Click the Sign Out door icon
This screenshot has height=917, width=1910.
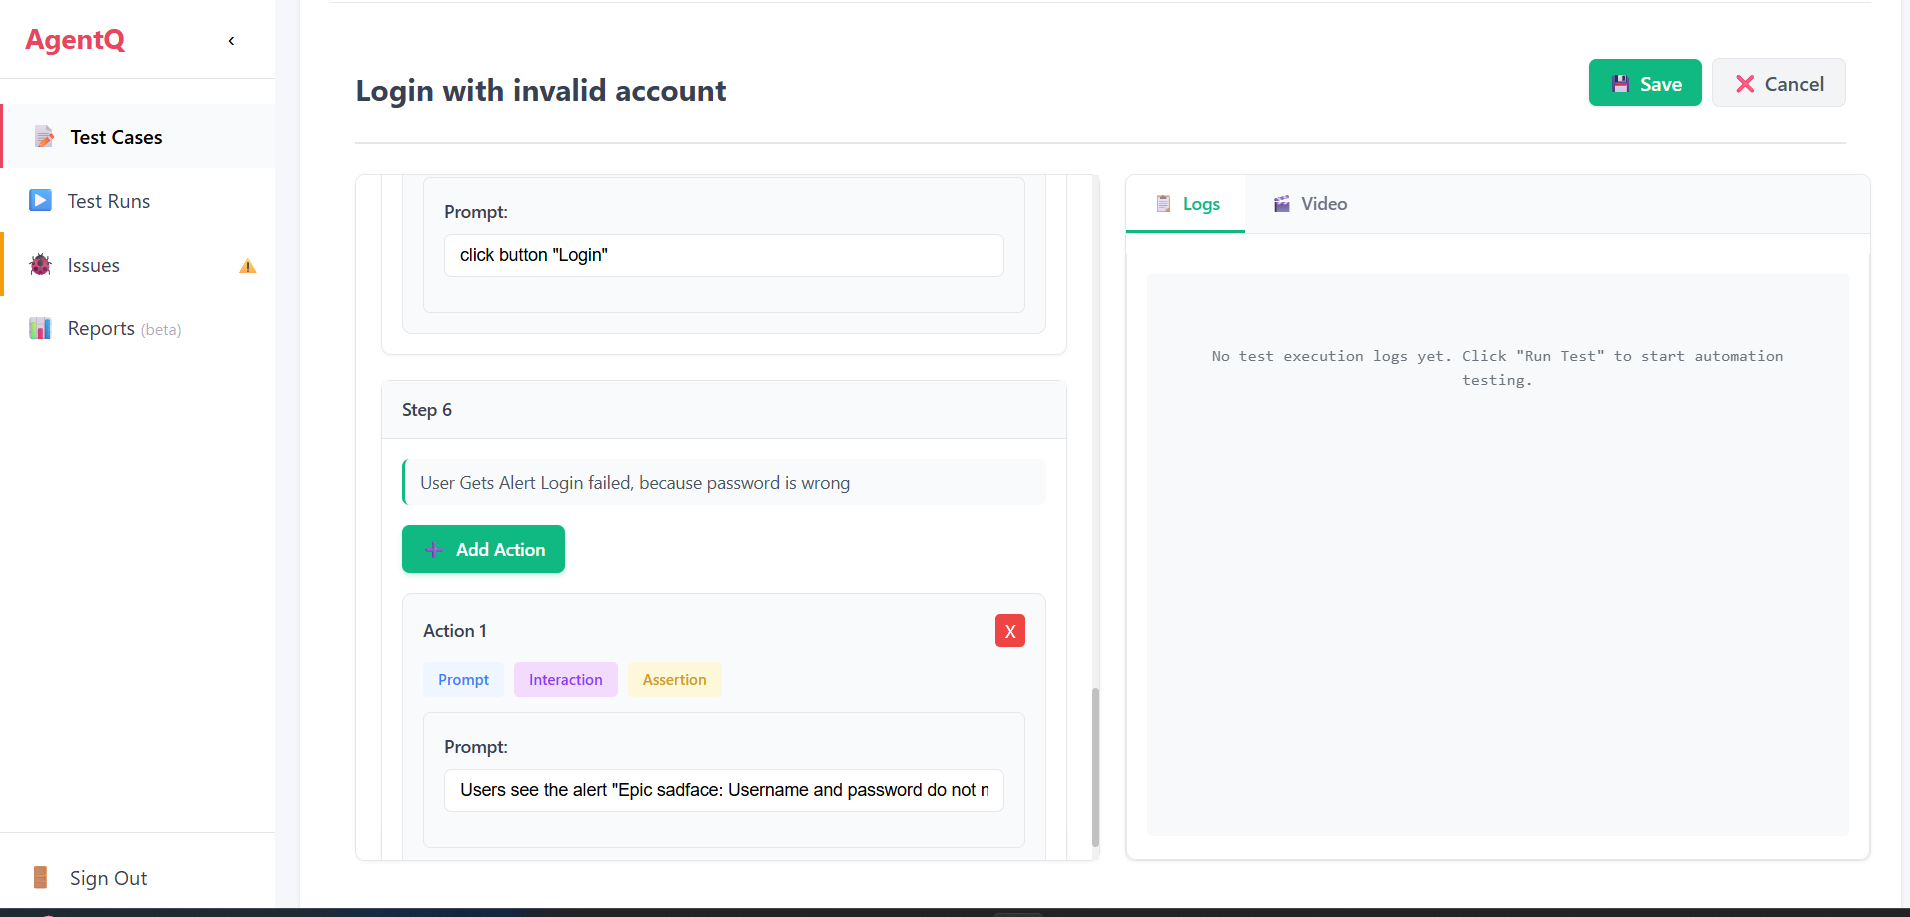tap(41, 878)
